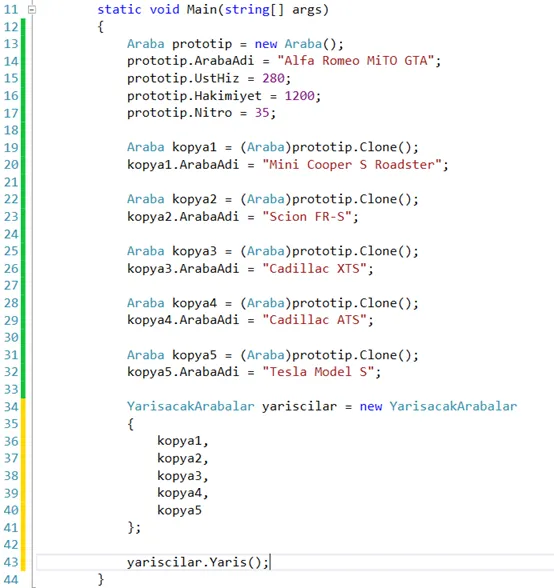Click "kopya5.ArabaAdi" on line 32
Image resolution: width=554 pixels, height=588 pixels.
coord(183,372)
